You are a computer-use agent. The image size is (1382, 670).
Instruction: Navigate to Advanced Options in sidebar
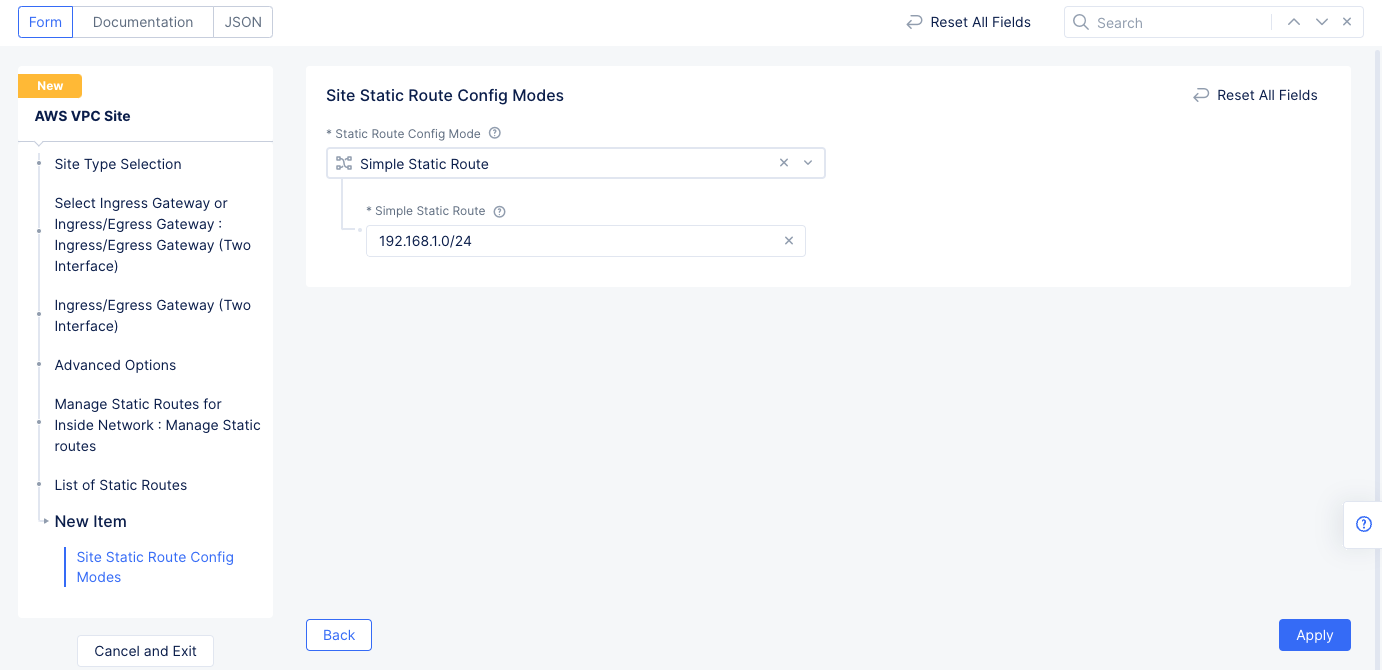coord(115,365)
